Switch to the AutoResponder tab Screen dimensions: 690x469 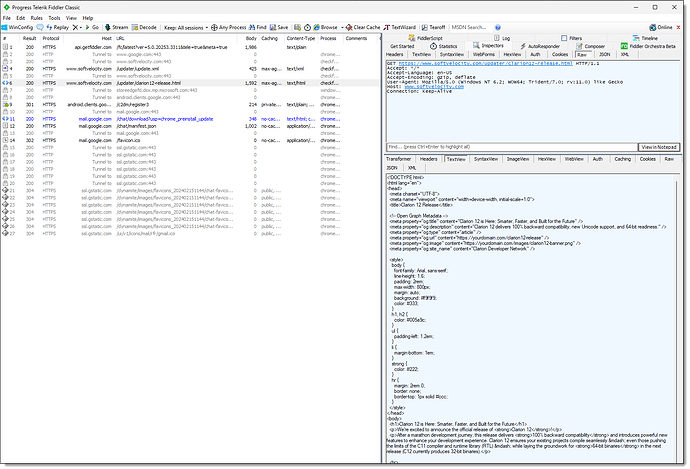pos(543,46)
